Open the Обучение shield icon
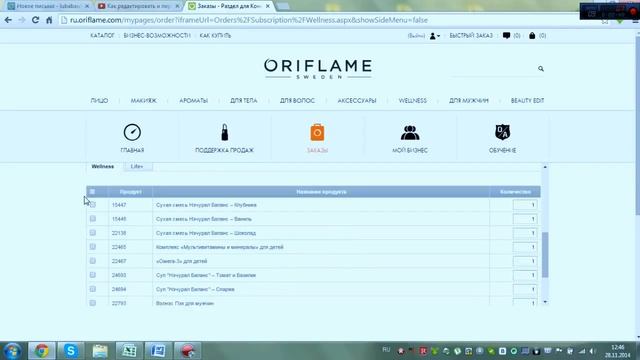The height and width of the screenshot is (360, 640). point(502,132)
